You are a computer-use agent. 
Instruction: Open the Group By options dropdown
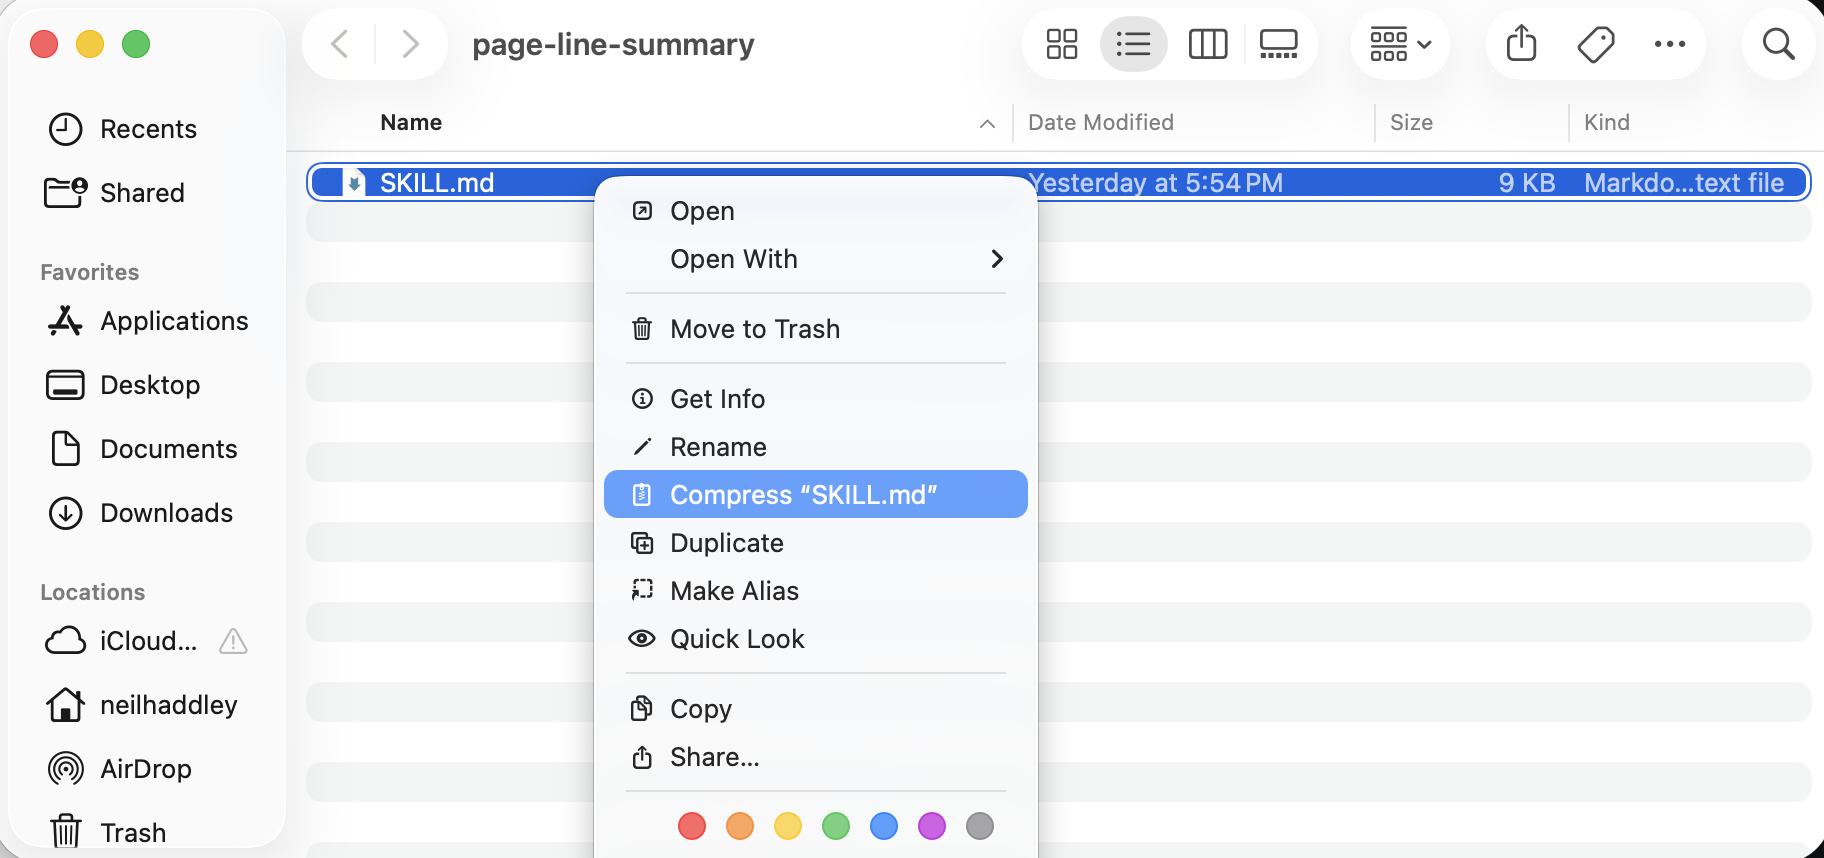click(x=1400, y=44)
